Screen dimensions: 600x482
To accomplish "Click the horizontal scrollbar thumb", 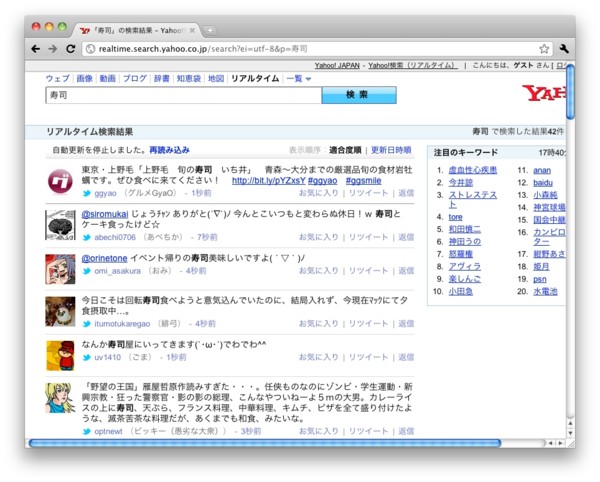I will click(265, 443).
